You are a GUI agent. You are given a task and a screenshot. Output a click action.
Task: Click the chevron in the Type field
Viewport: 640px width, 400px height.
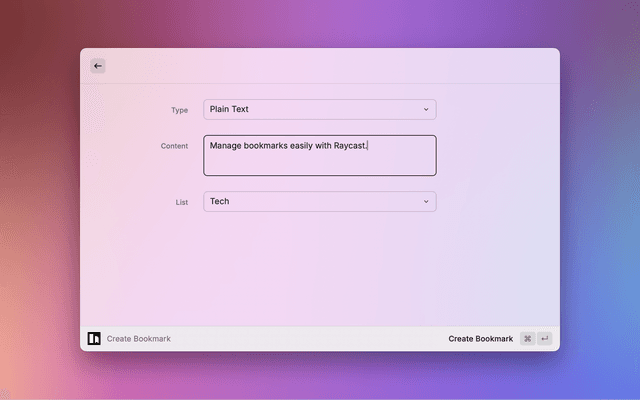425,110
